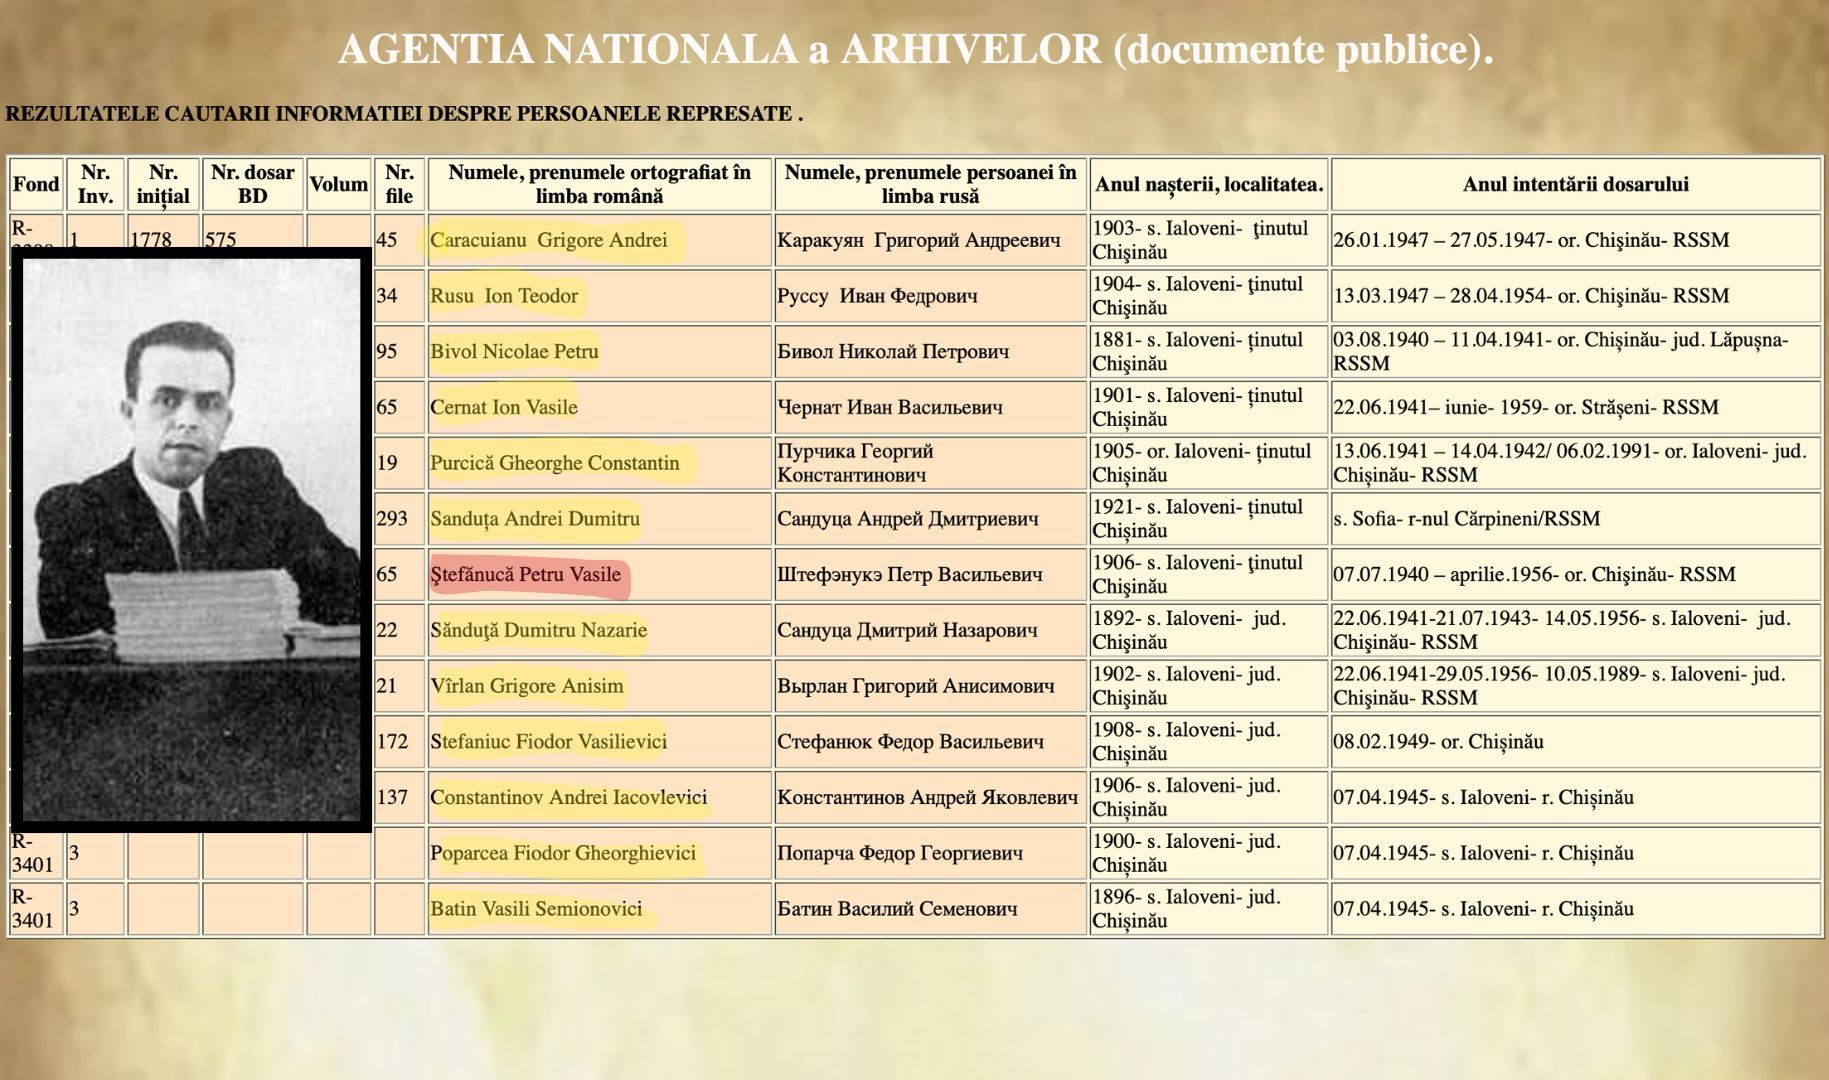Select name Purcică Gheorghe Constantin
1829x1080 pixels.
pyautogui.click(x=555, y=463)
